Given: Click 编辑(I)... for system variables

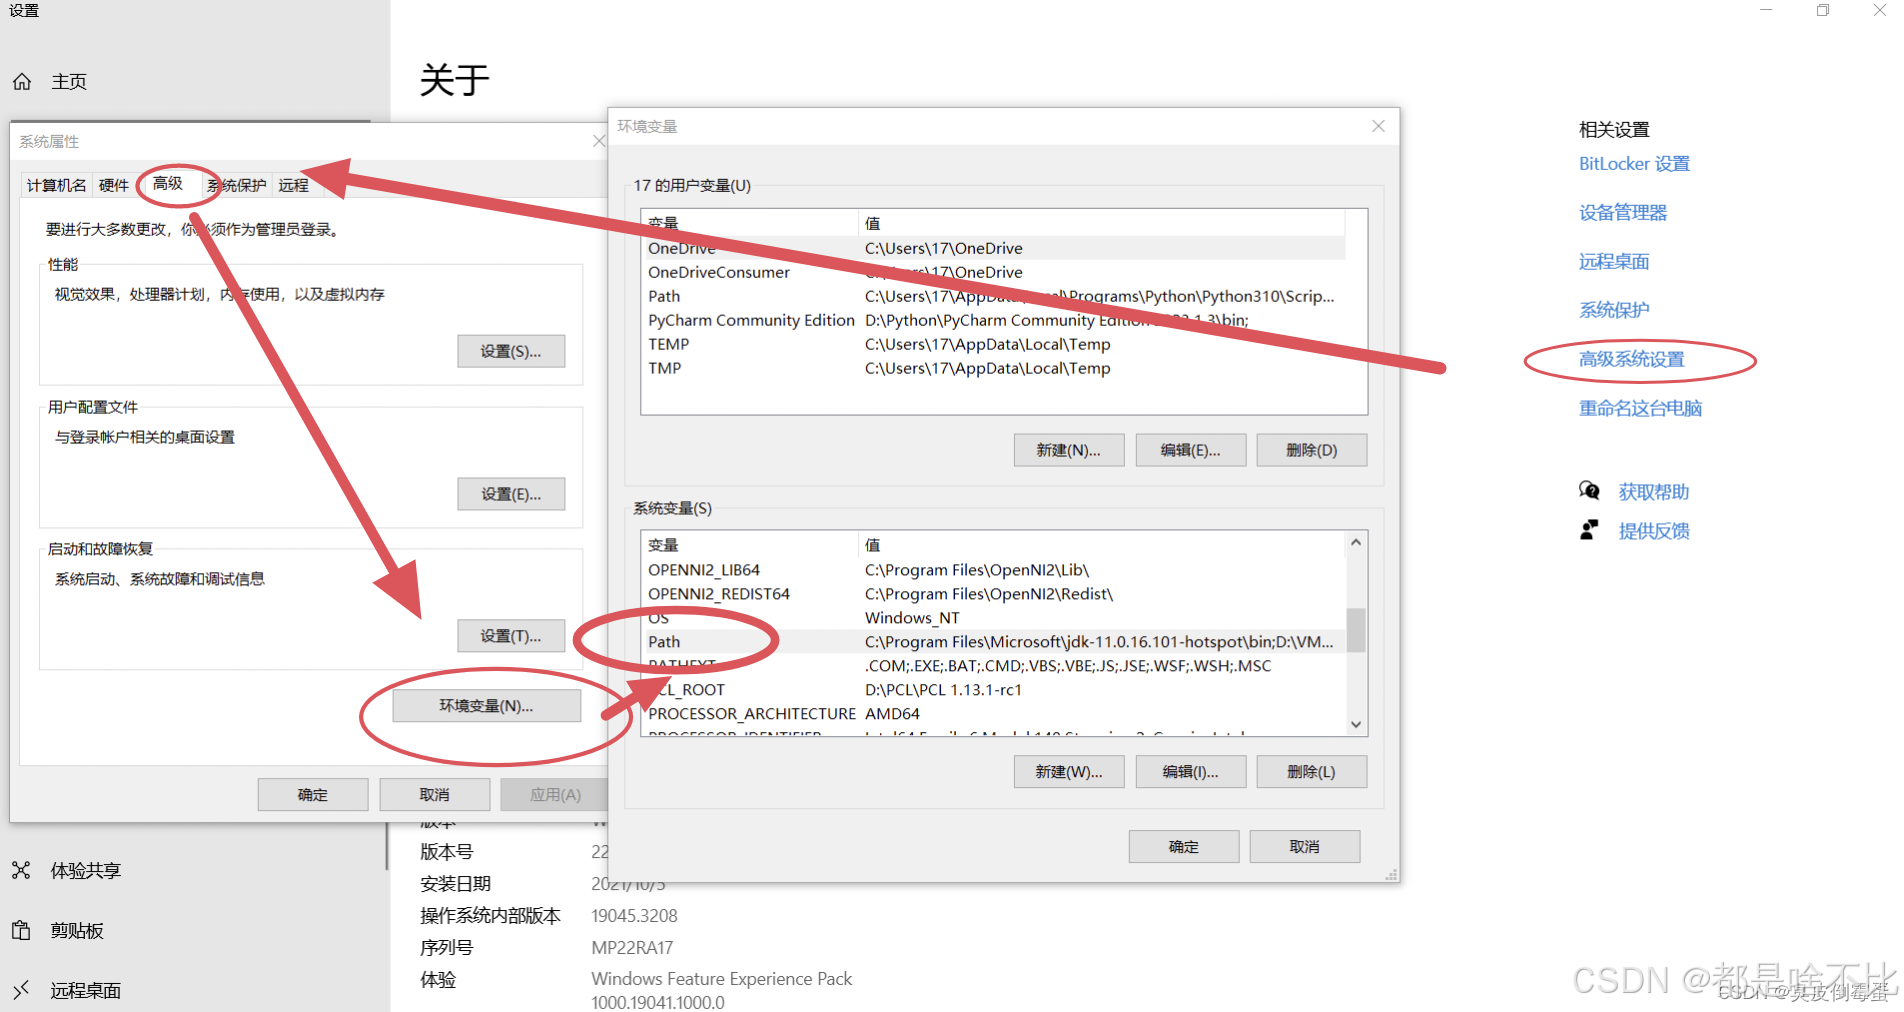Looking at the screenshot, I should 1190,772.
